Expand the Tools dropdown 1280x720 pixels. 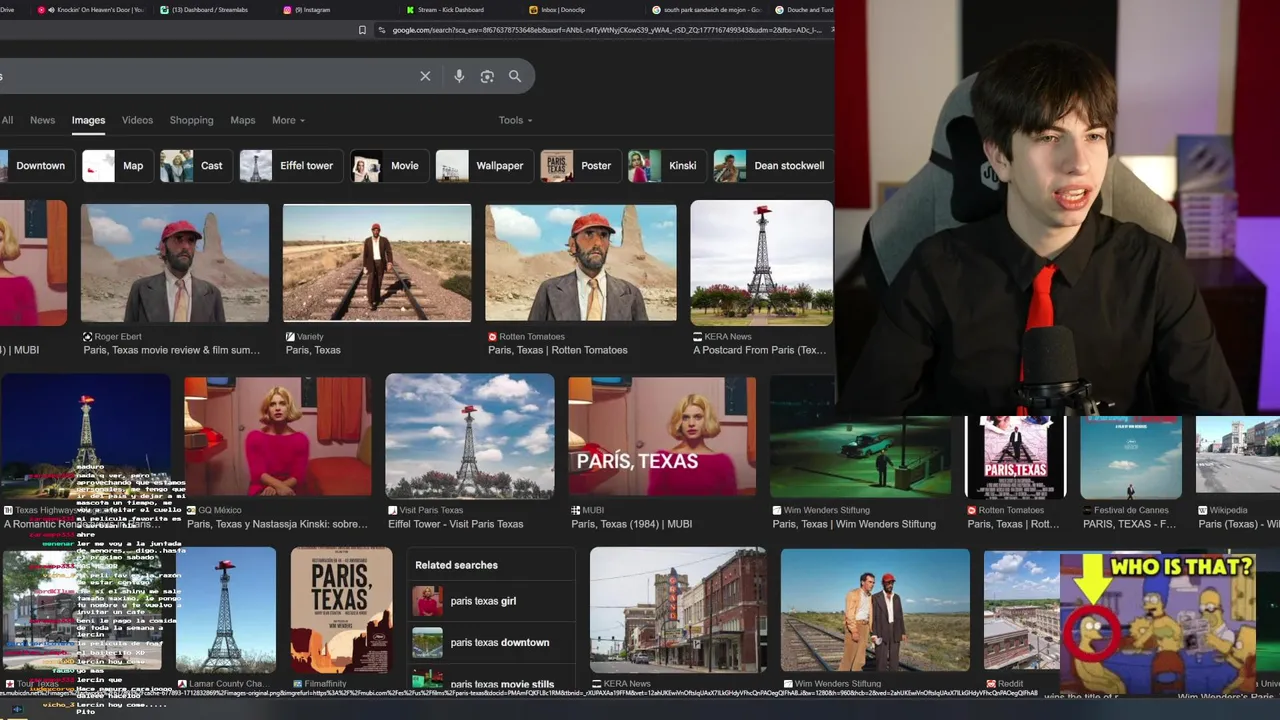[x=515, y=120]
